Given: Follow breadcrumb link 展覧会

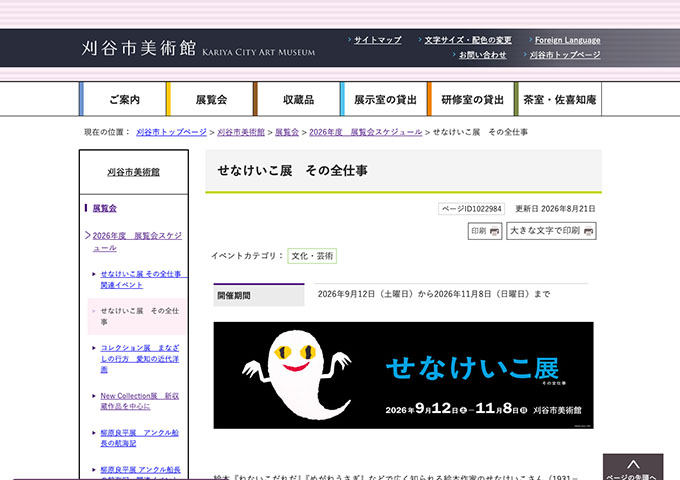Looking at the screenshot, I should point(287,132).
